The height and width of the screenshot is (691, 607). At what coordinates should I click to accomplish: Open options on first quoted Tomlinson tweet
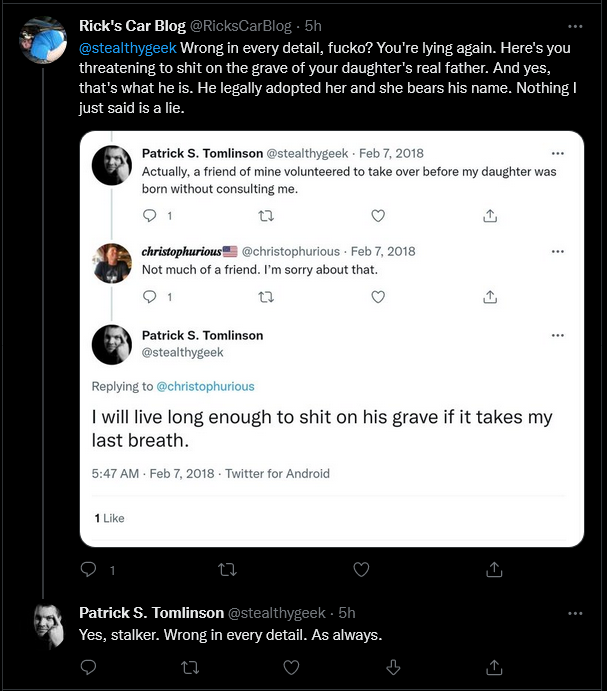tap(558, 153)
